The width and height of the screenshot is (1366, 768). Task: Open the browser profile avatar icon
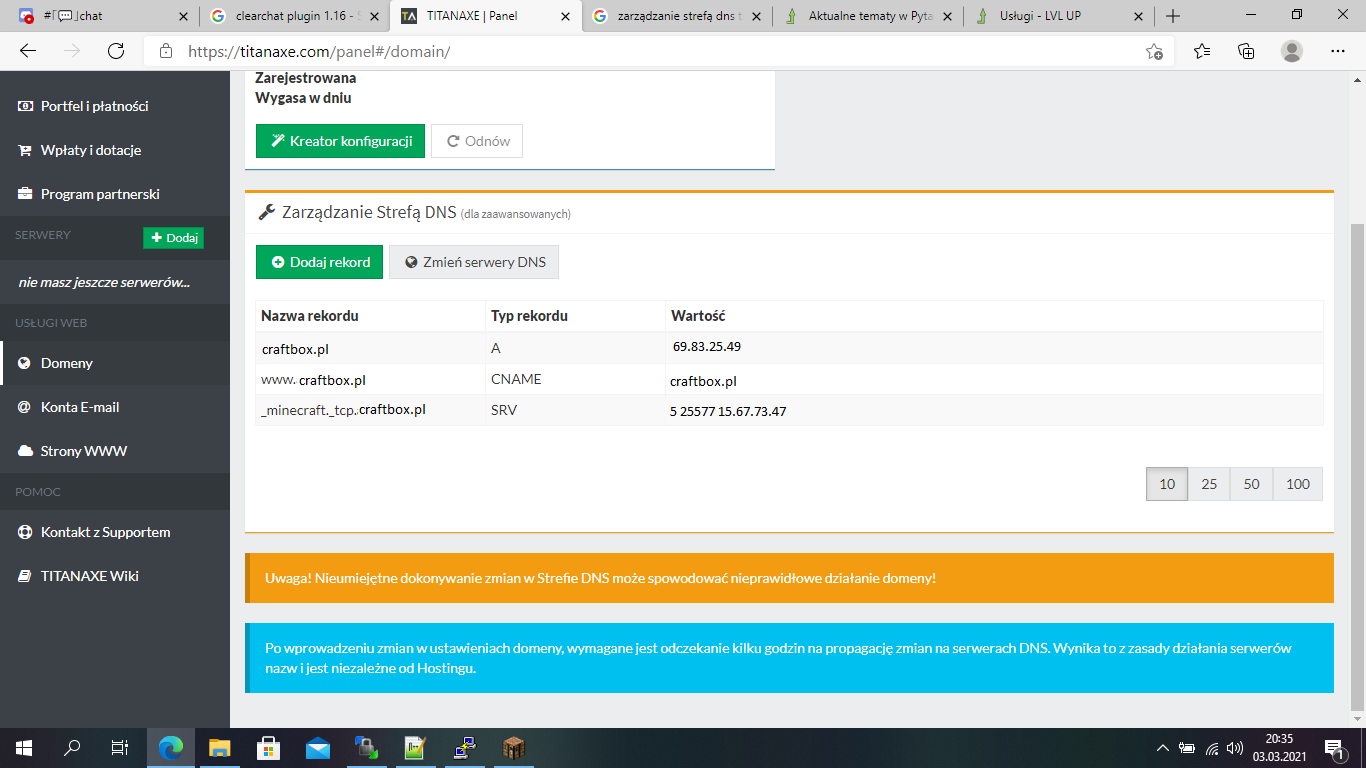1292,51
